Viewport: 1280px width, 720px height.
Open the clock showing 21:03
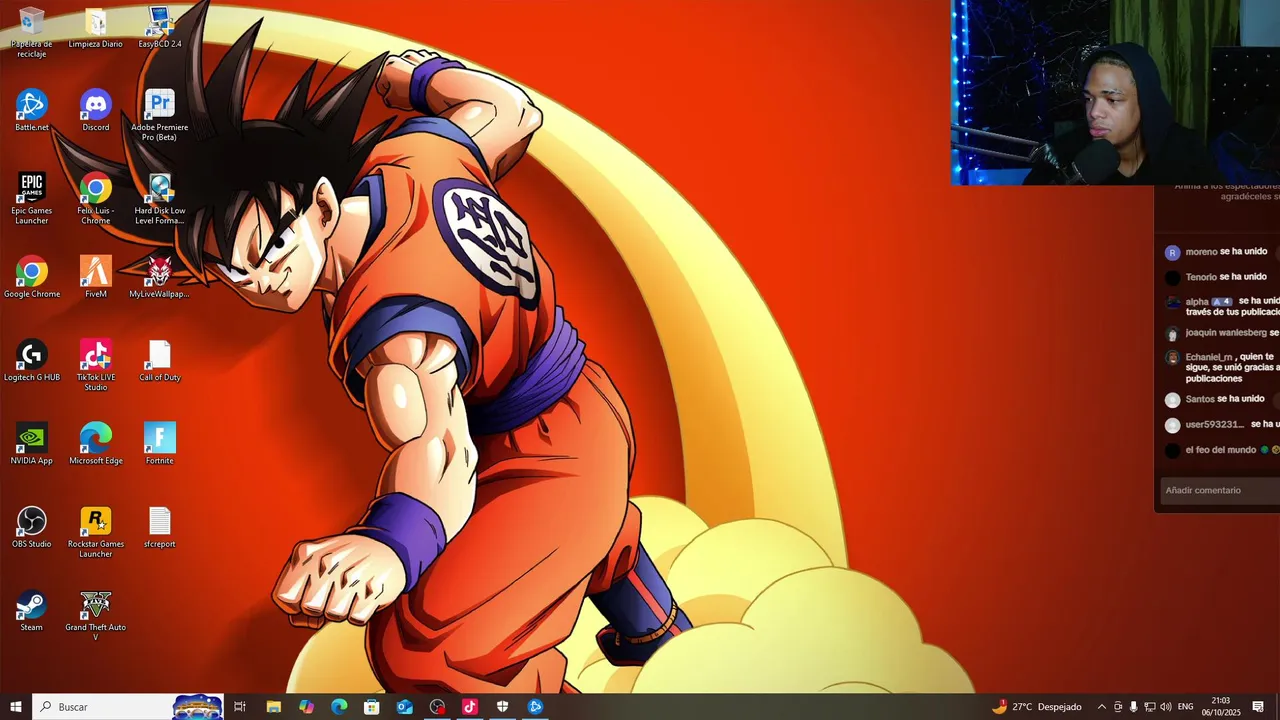coord(1220,707)
